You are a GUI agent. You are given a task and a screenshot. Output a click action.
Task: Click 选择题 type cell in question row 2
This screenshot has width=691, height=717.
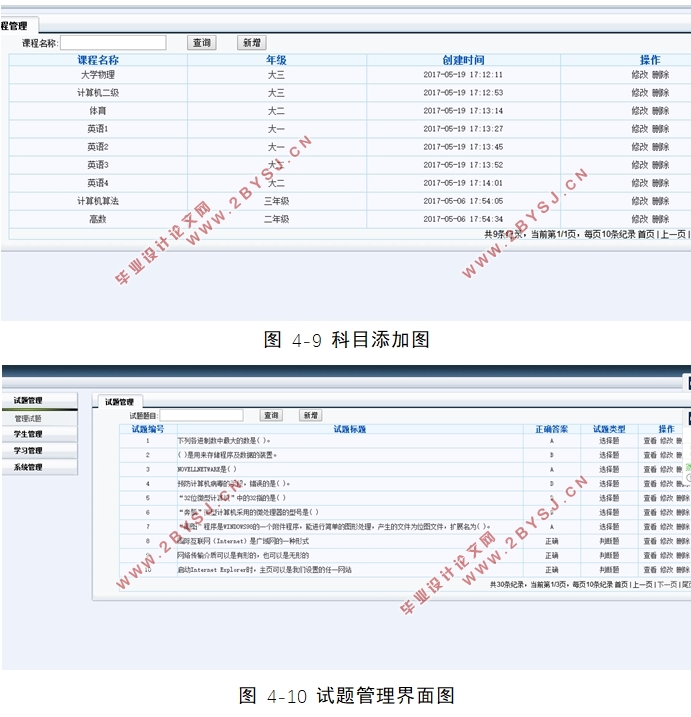click(x=609, y=455)
